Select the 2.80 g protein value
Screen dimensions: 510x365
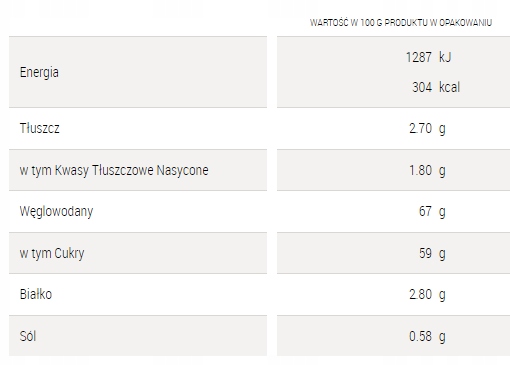pos(427,295)
